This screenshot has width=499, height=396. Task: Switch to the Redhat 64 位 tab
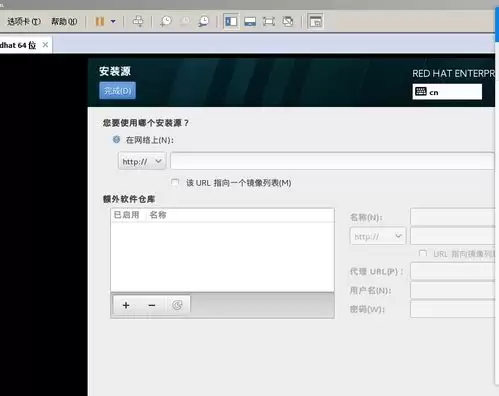[x=18, y=45]
